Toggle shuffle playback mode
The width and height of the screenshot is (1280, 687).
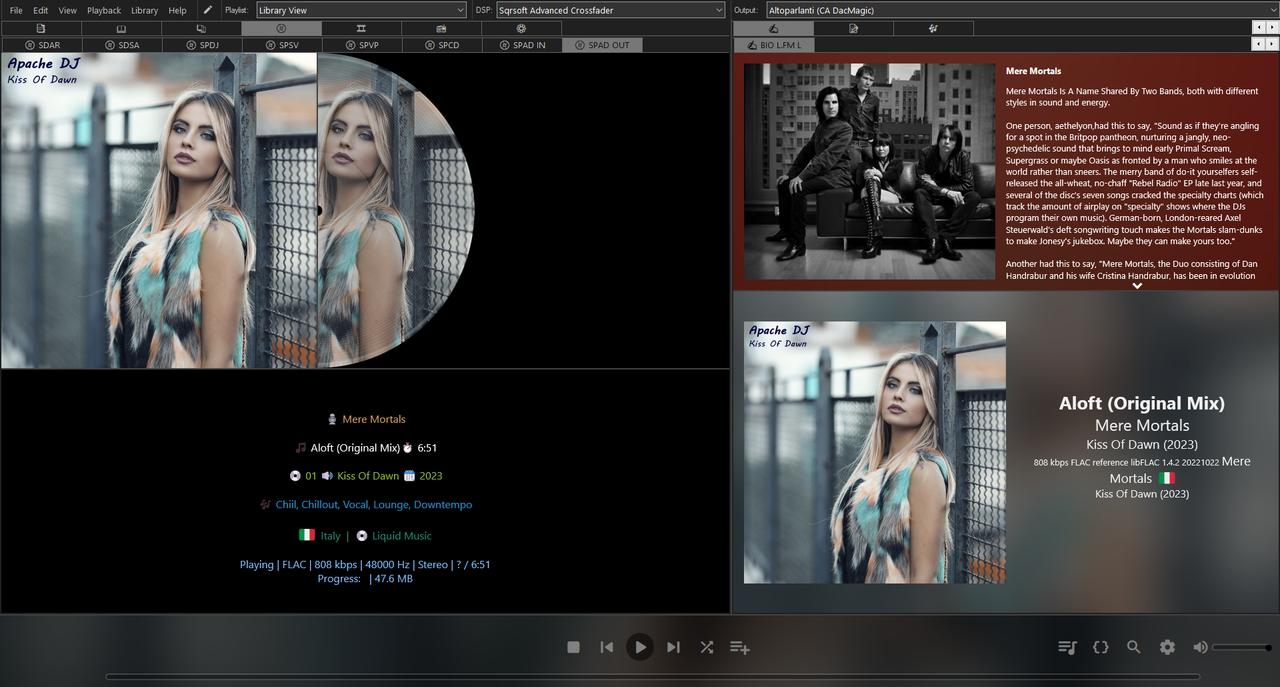click(707, 647)
